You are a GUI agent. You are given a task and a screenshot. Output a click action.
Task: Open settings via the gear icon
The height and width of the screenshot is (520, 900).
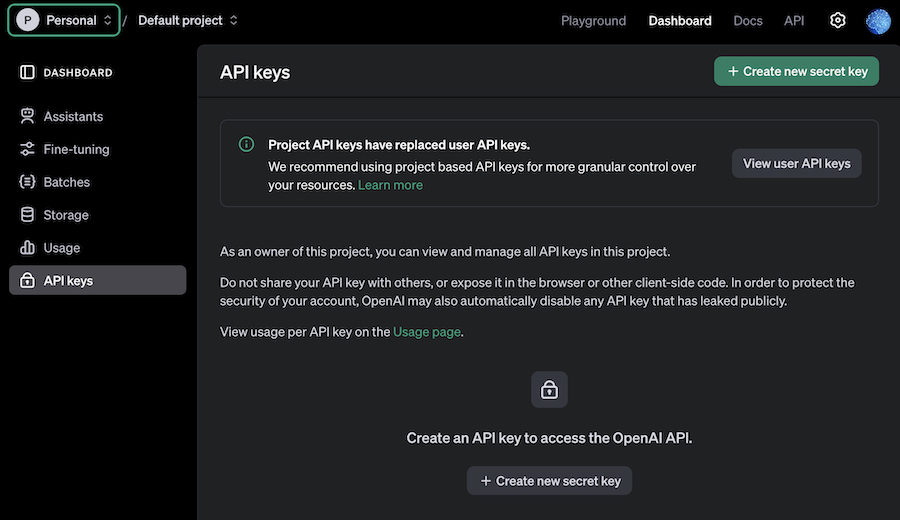[837, 21]
